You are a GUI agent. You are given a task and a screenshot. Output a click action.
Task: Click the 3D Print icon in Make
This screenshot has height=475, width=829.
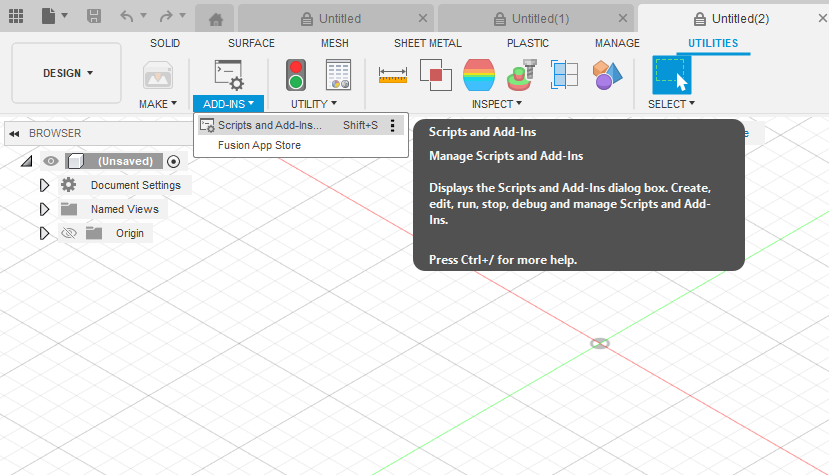pyautogui.click(x=158, y=75)
